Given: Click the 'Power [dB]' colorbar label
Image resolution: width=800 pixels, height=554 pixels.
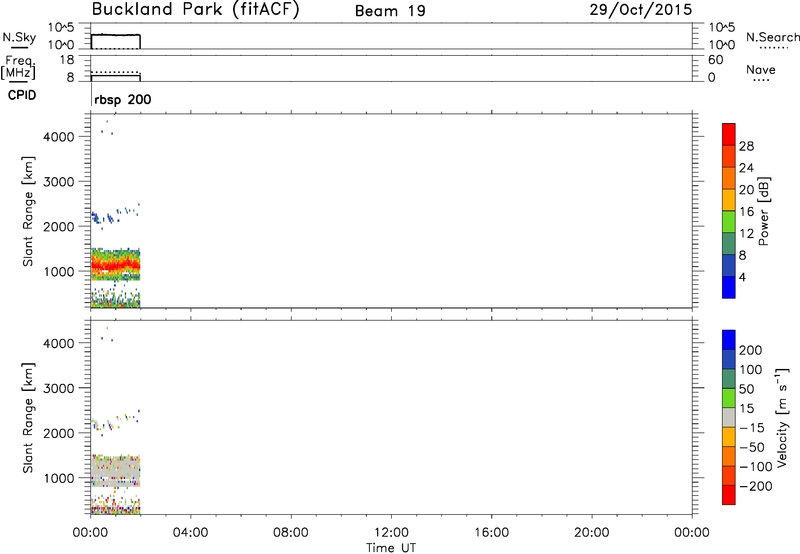Looking at the screenshot, I should click(x=764, y=211).
